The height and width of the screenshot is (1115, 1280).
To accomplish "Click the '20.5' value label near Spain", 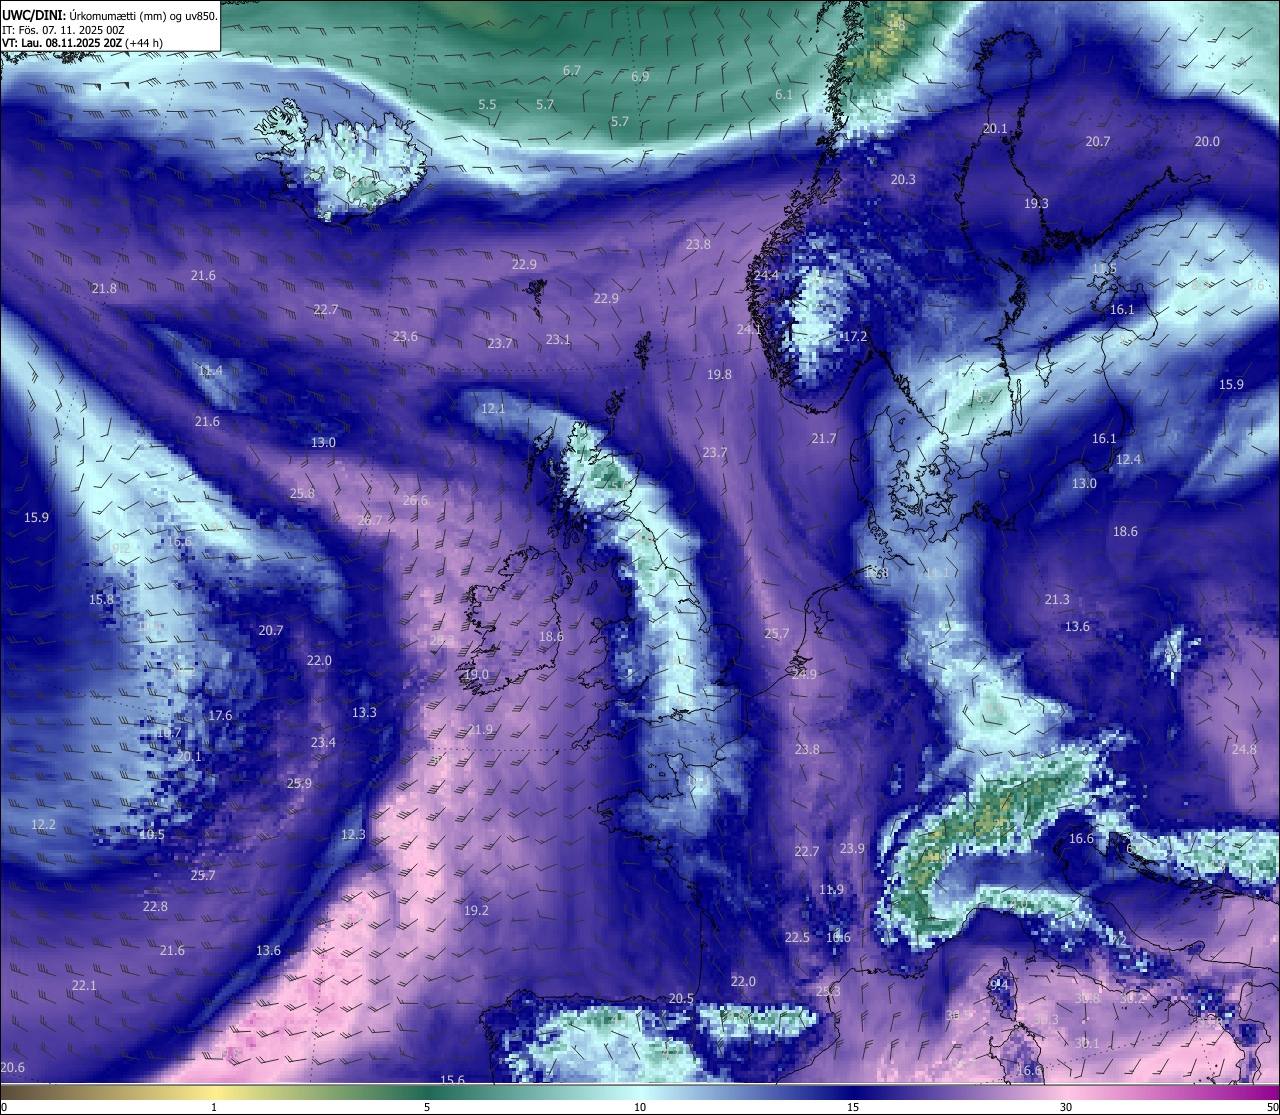I will (681, 999).
